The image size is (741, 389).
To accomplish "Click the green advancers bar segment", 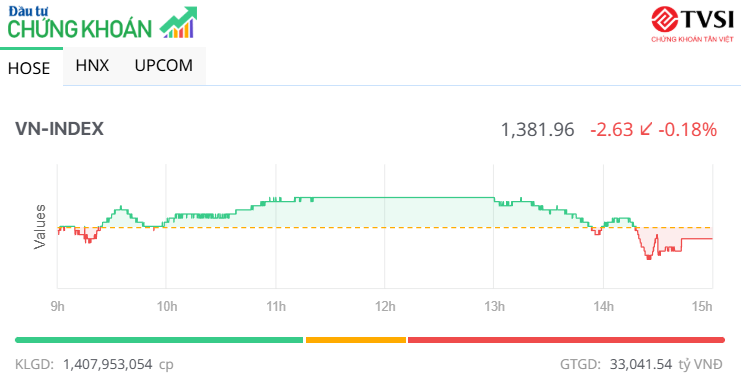I will 159,340.
